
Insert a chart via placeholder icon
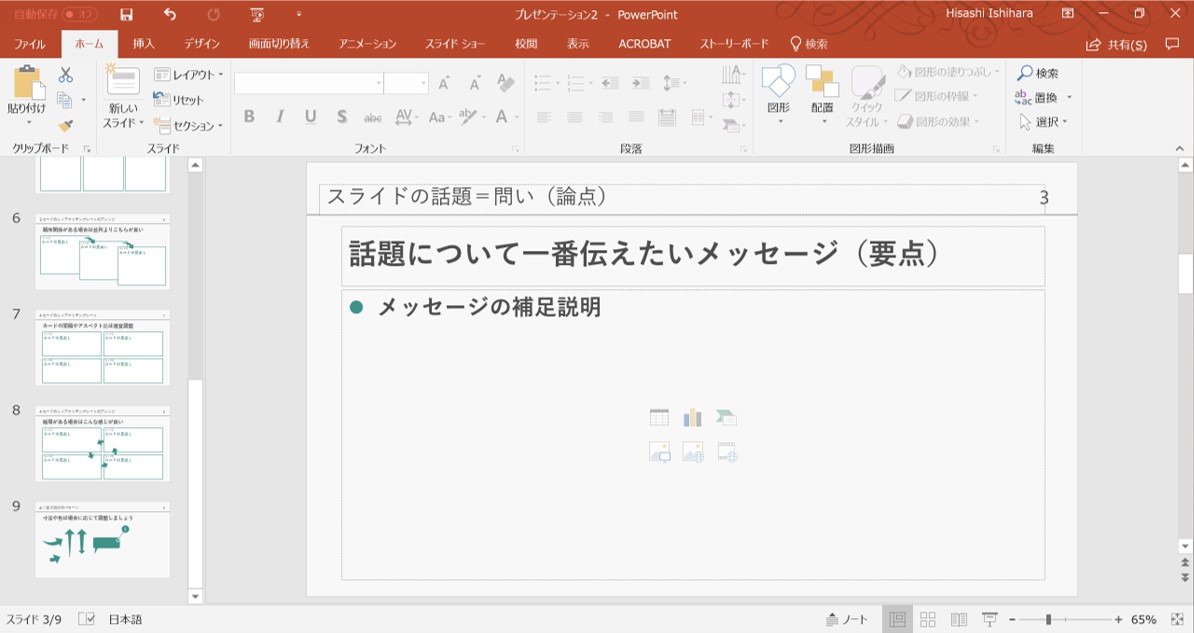tap(692, 418)
